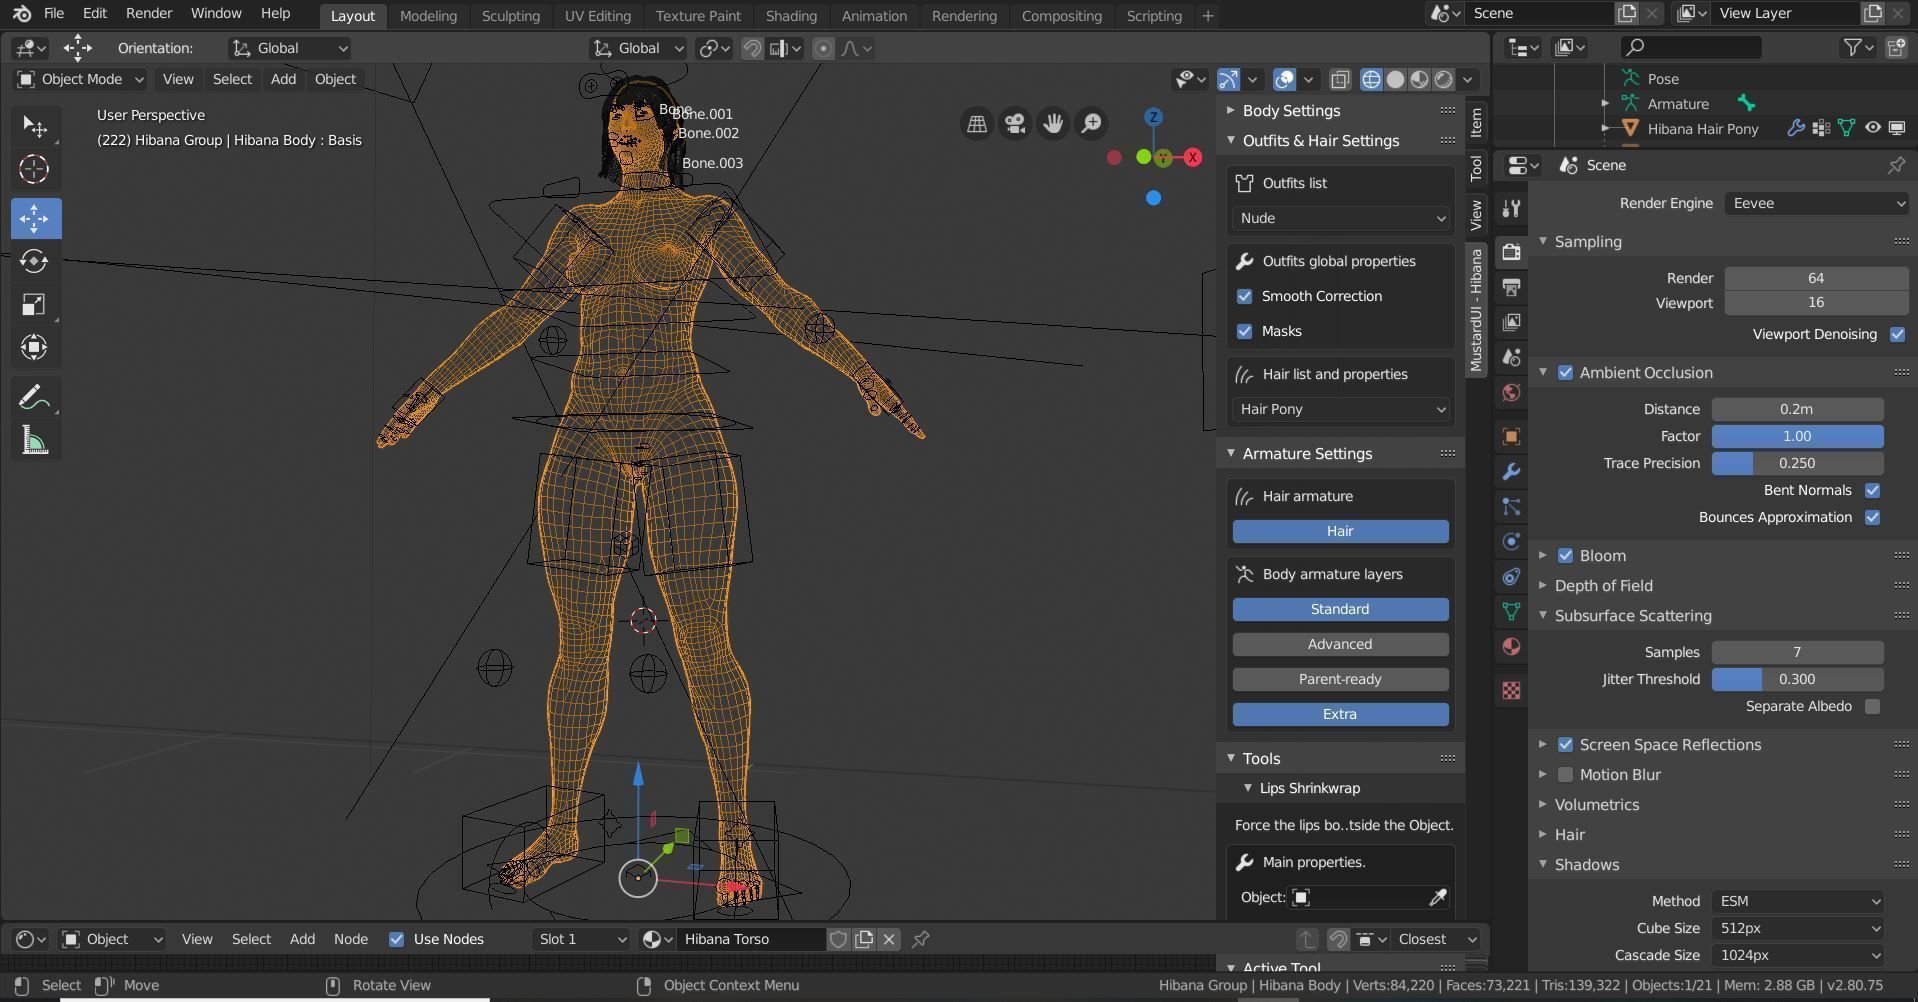The width and height of the screenshot is (1918, 1002).
Task: Adjust Ambient Occlusion Factor slider
Action: [x=1797, y=436]
